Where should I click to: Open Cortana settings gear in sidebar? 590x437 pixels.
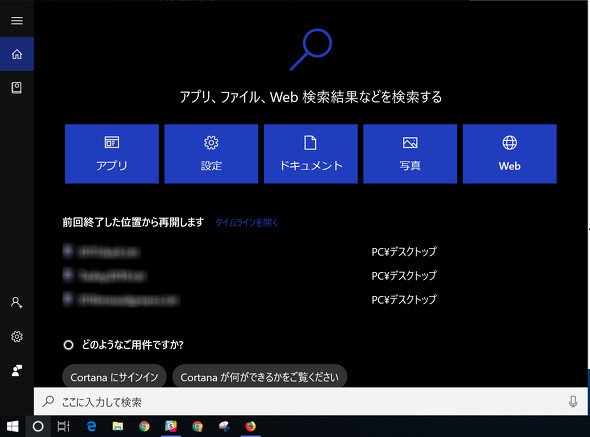pyautogui.click(x=17, y=336)
